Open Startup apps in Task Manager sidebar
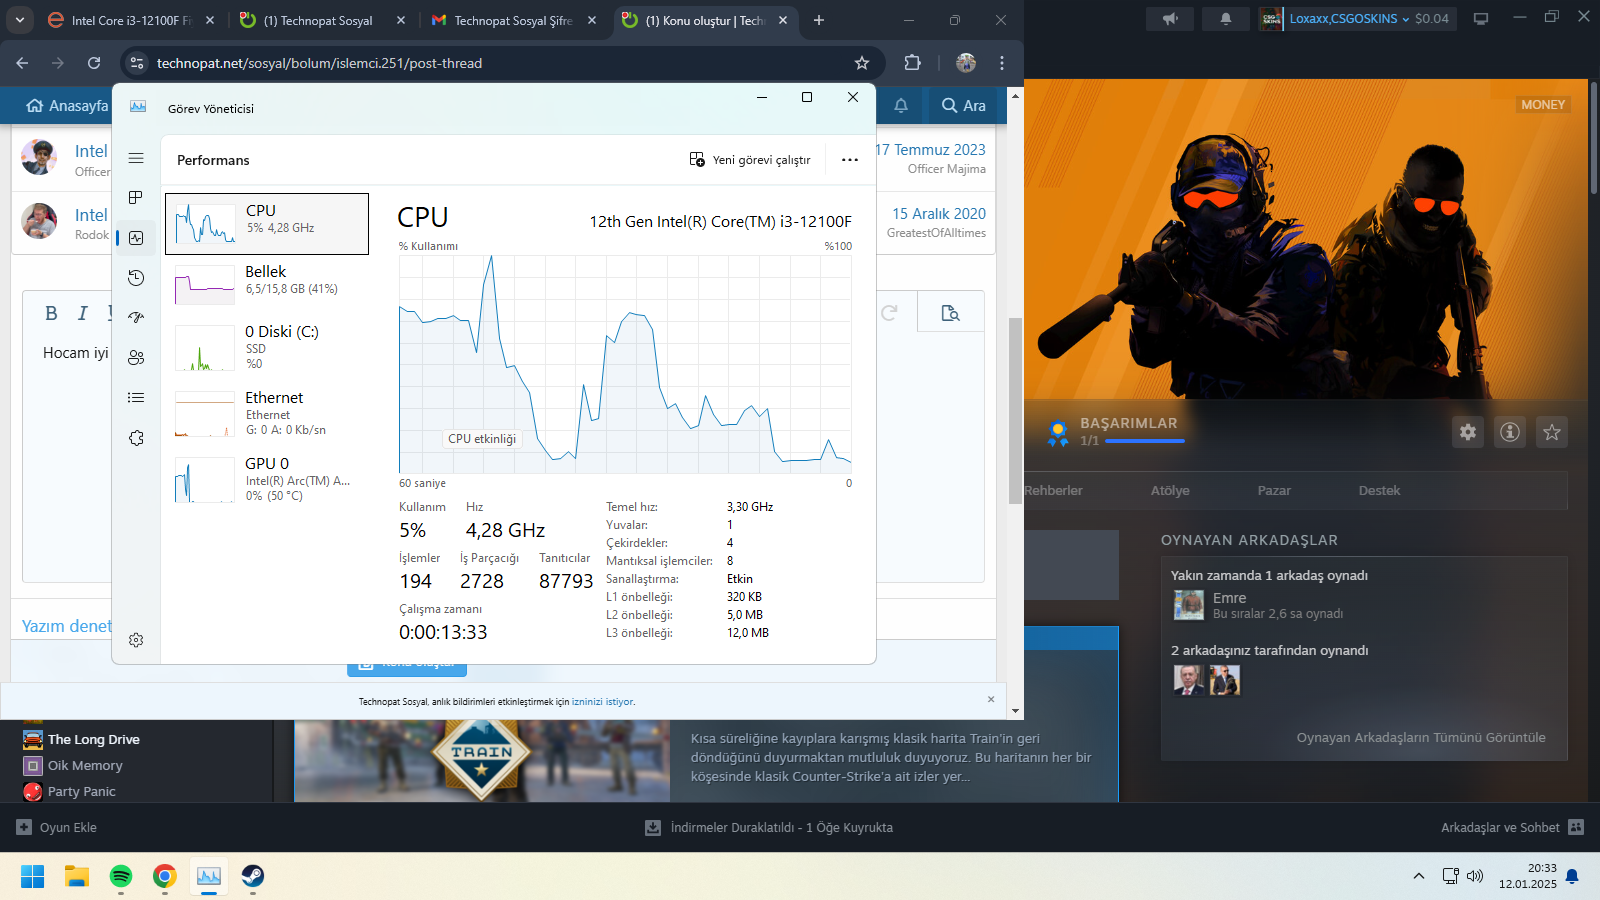1600x900 pixels. [x=136, y=318]
